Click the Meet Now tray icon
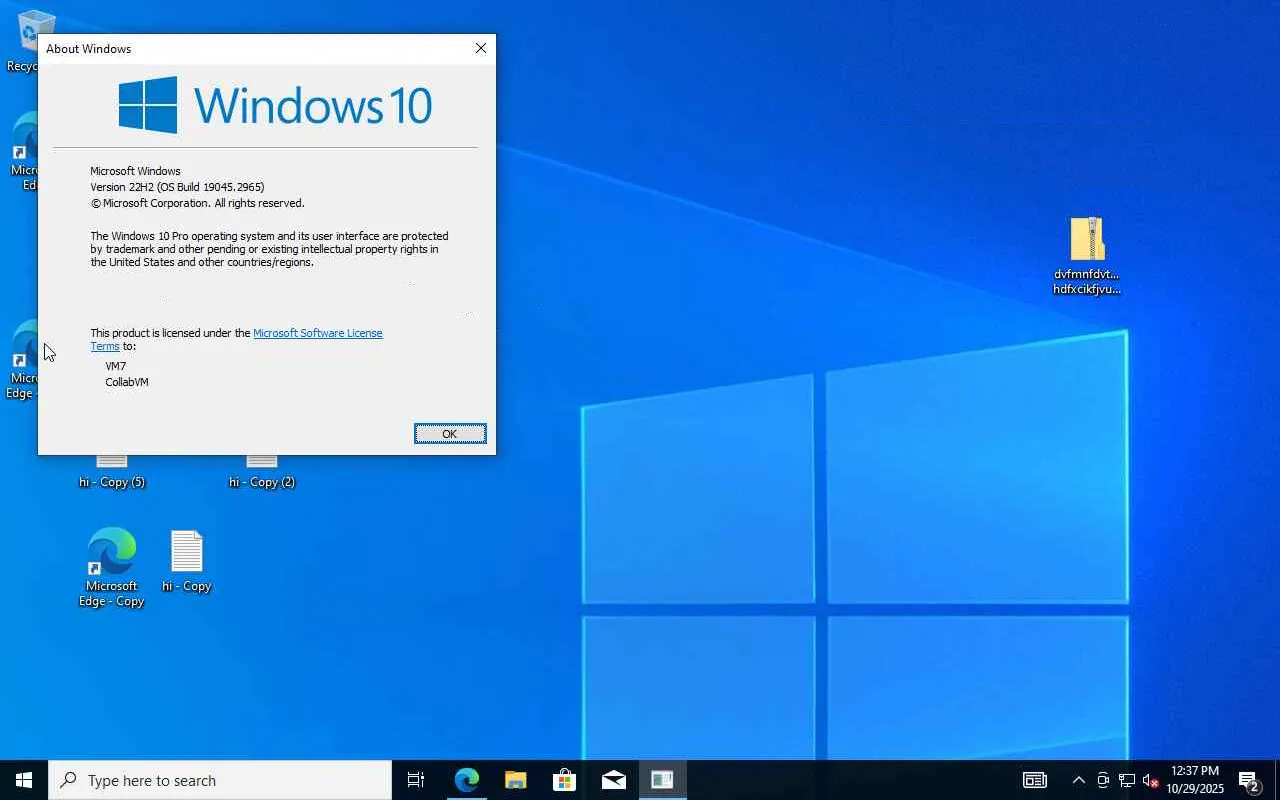This screenshot has width=1280, height=800. (x=1103, y=780)
